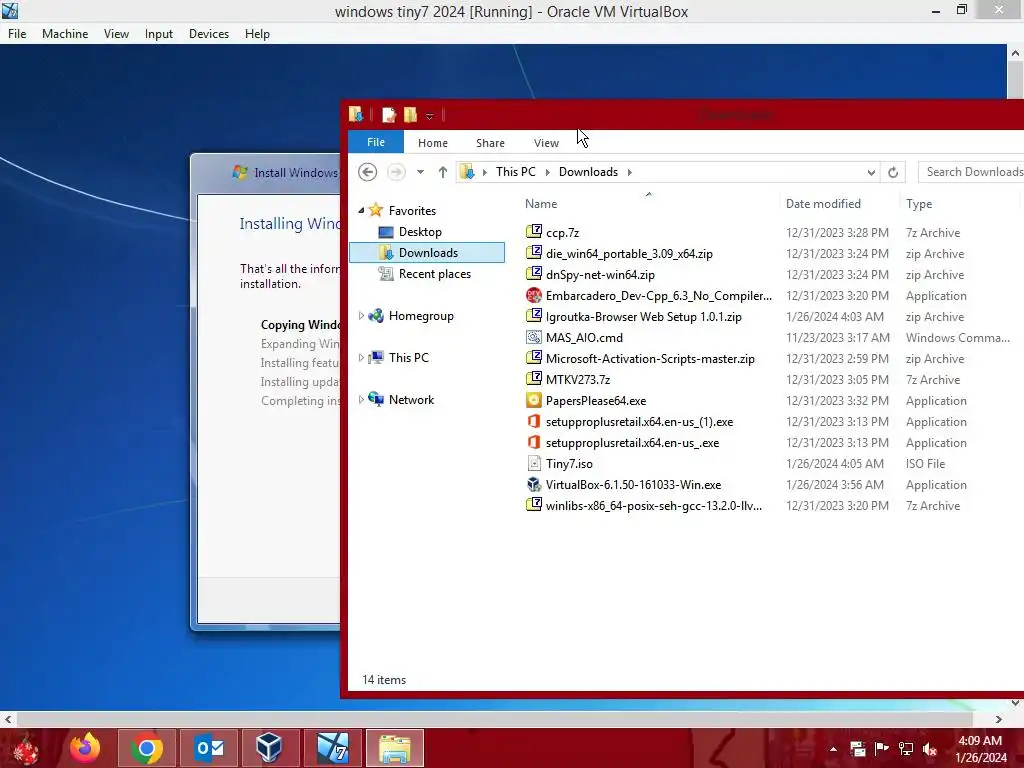Switch to the Windows 7 VM taskbar icon
Screen dimensions: 1024x768
[332, 748]
